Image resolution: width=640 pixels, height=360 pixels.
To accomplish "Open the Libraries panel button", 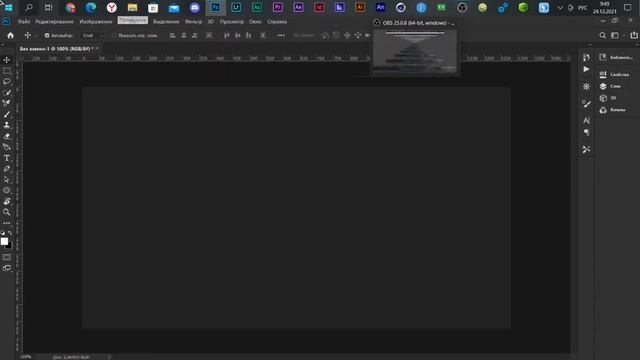I will [x=617, y=58].
